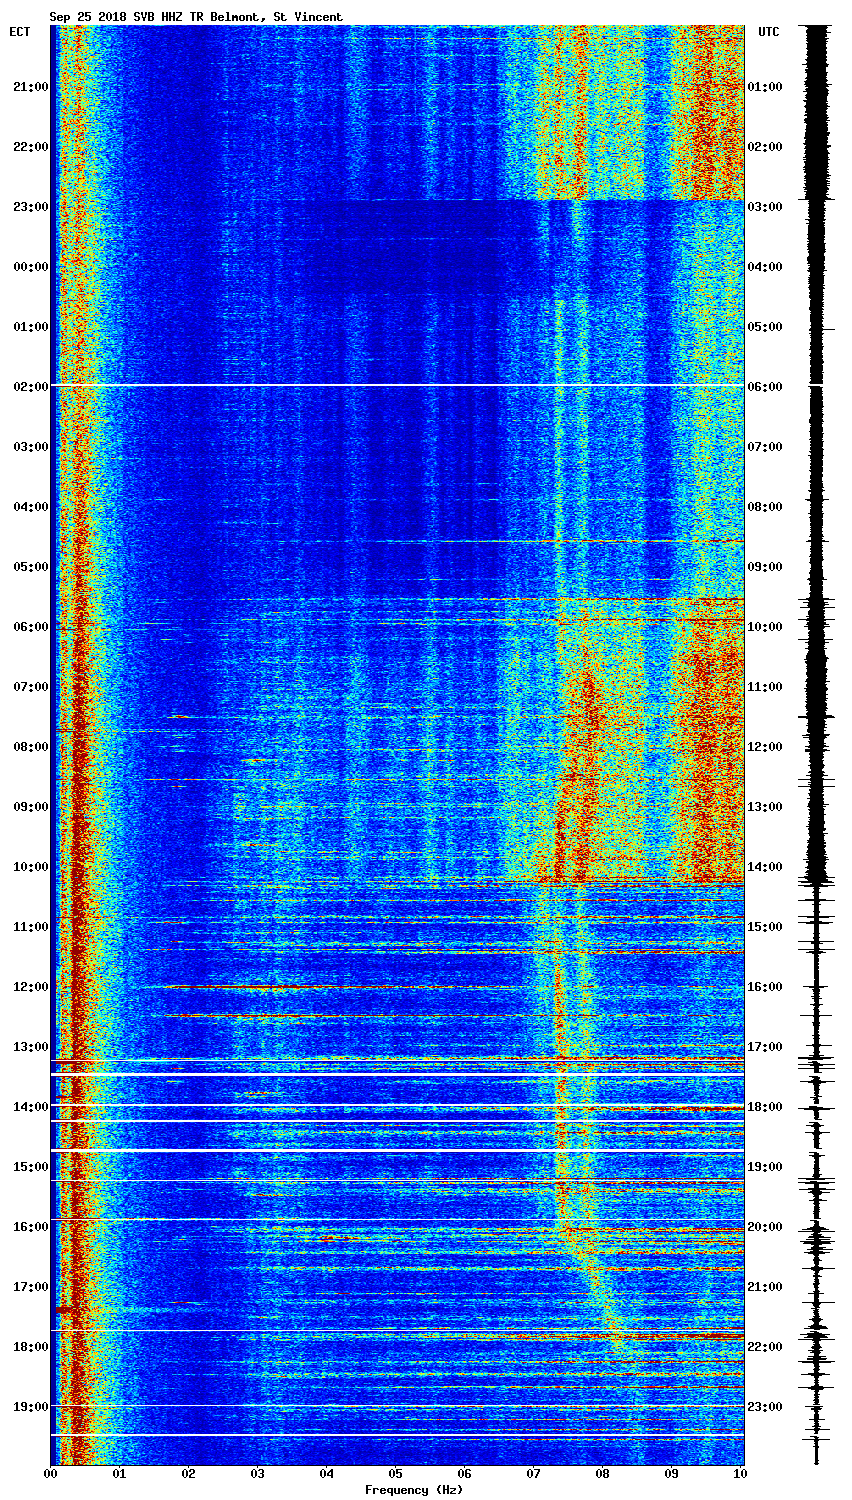Click the ECT axis '18:00' time label
Screen dimensions: 852x1500
pyautogui.click(x=30, y=1347)
